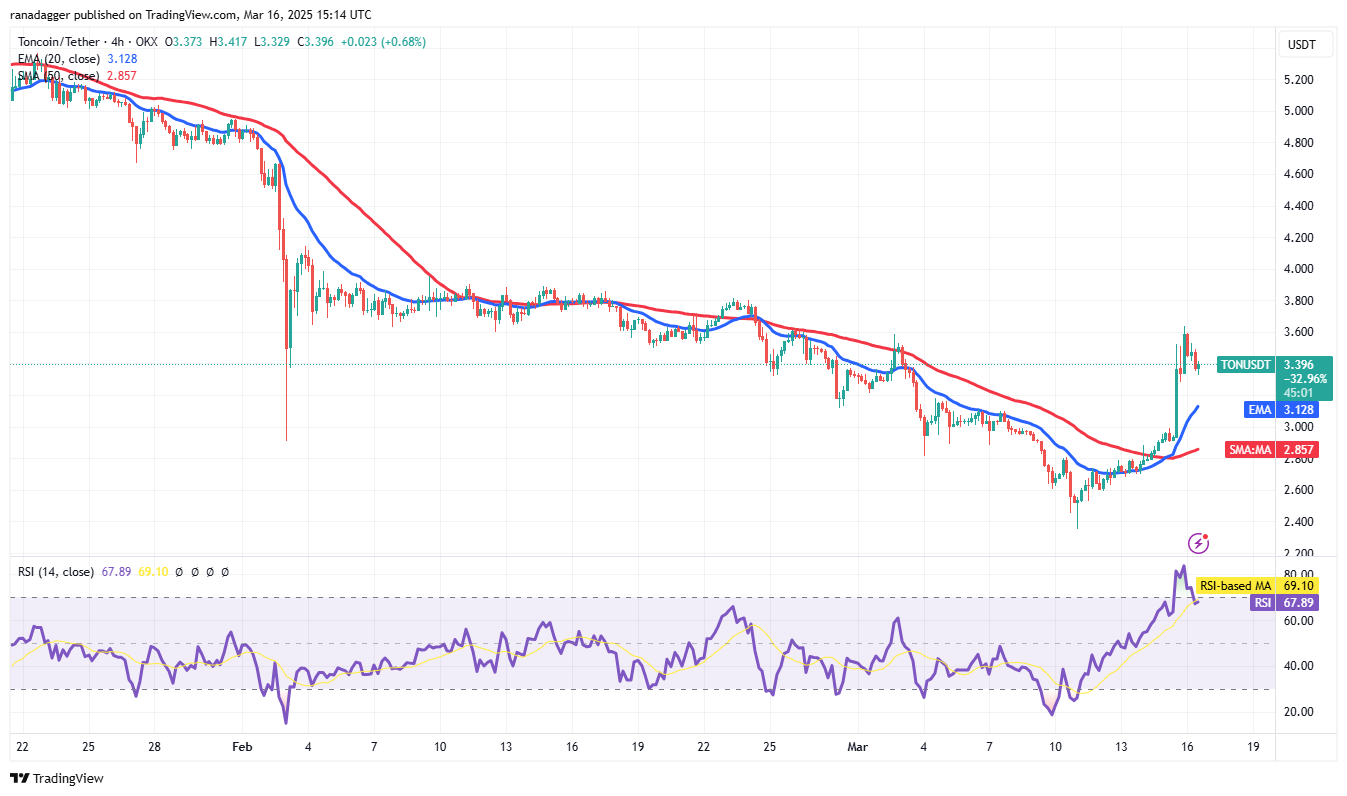The height and width of the screenshot is (796, 1347).
Task: Select the EMA (20, close) indicator legend
Action: tap(59, 59)
